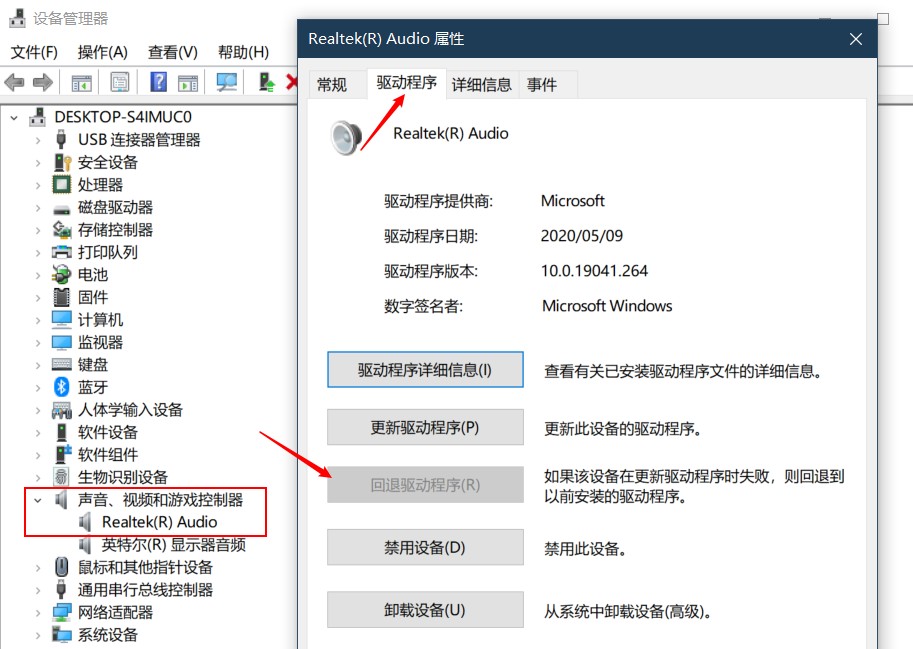The image size is (913, 649).
Task: Click the Bluetooth icon in device tree
Action: pos(61,387)
